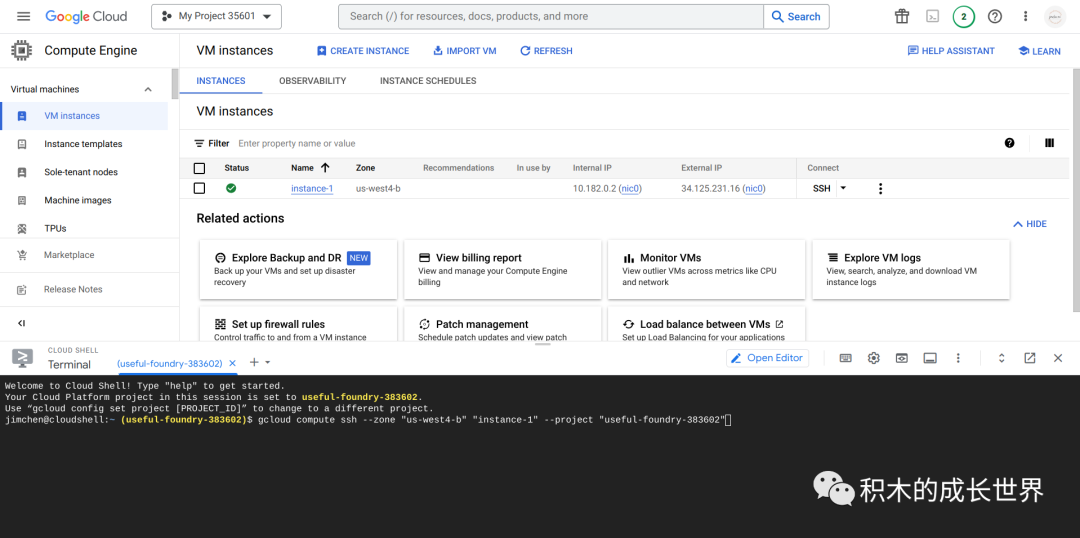Open column display options icon
Viewport: 1080px width, 538px height.
pos(1050,143)
